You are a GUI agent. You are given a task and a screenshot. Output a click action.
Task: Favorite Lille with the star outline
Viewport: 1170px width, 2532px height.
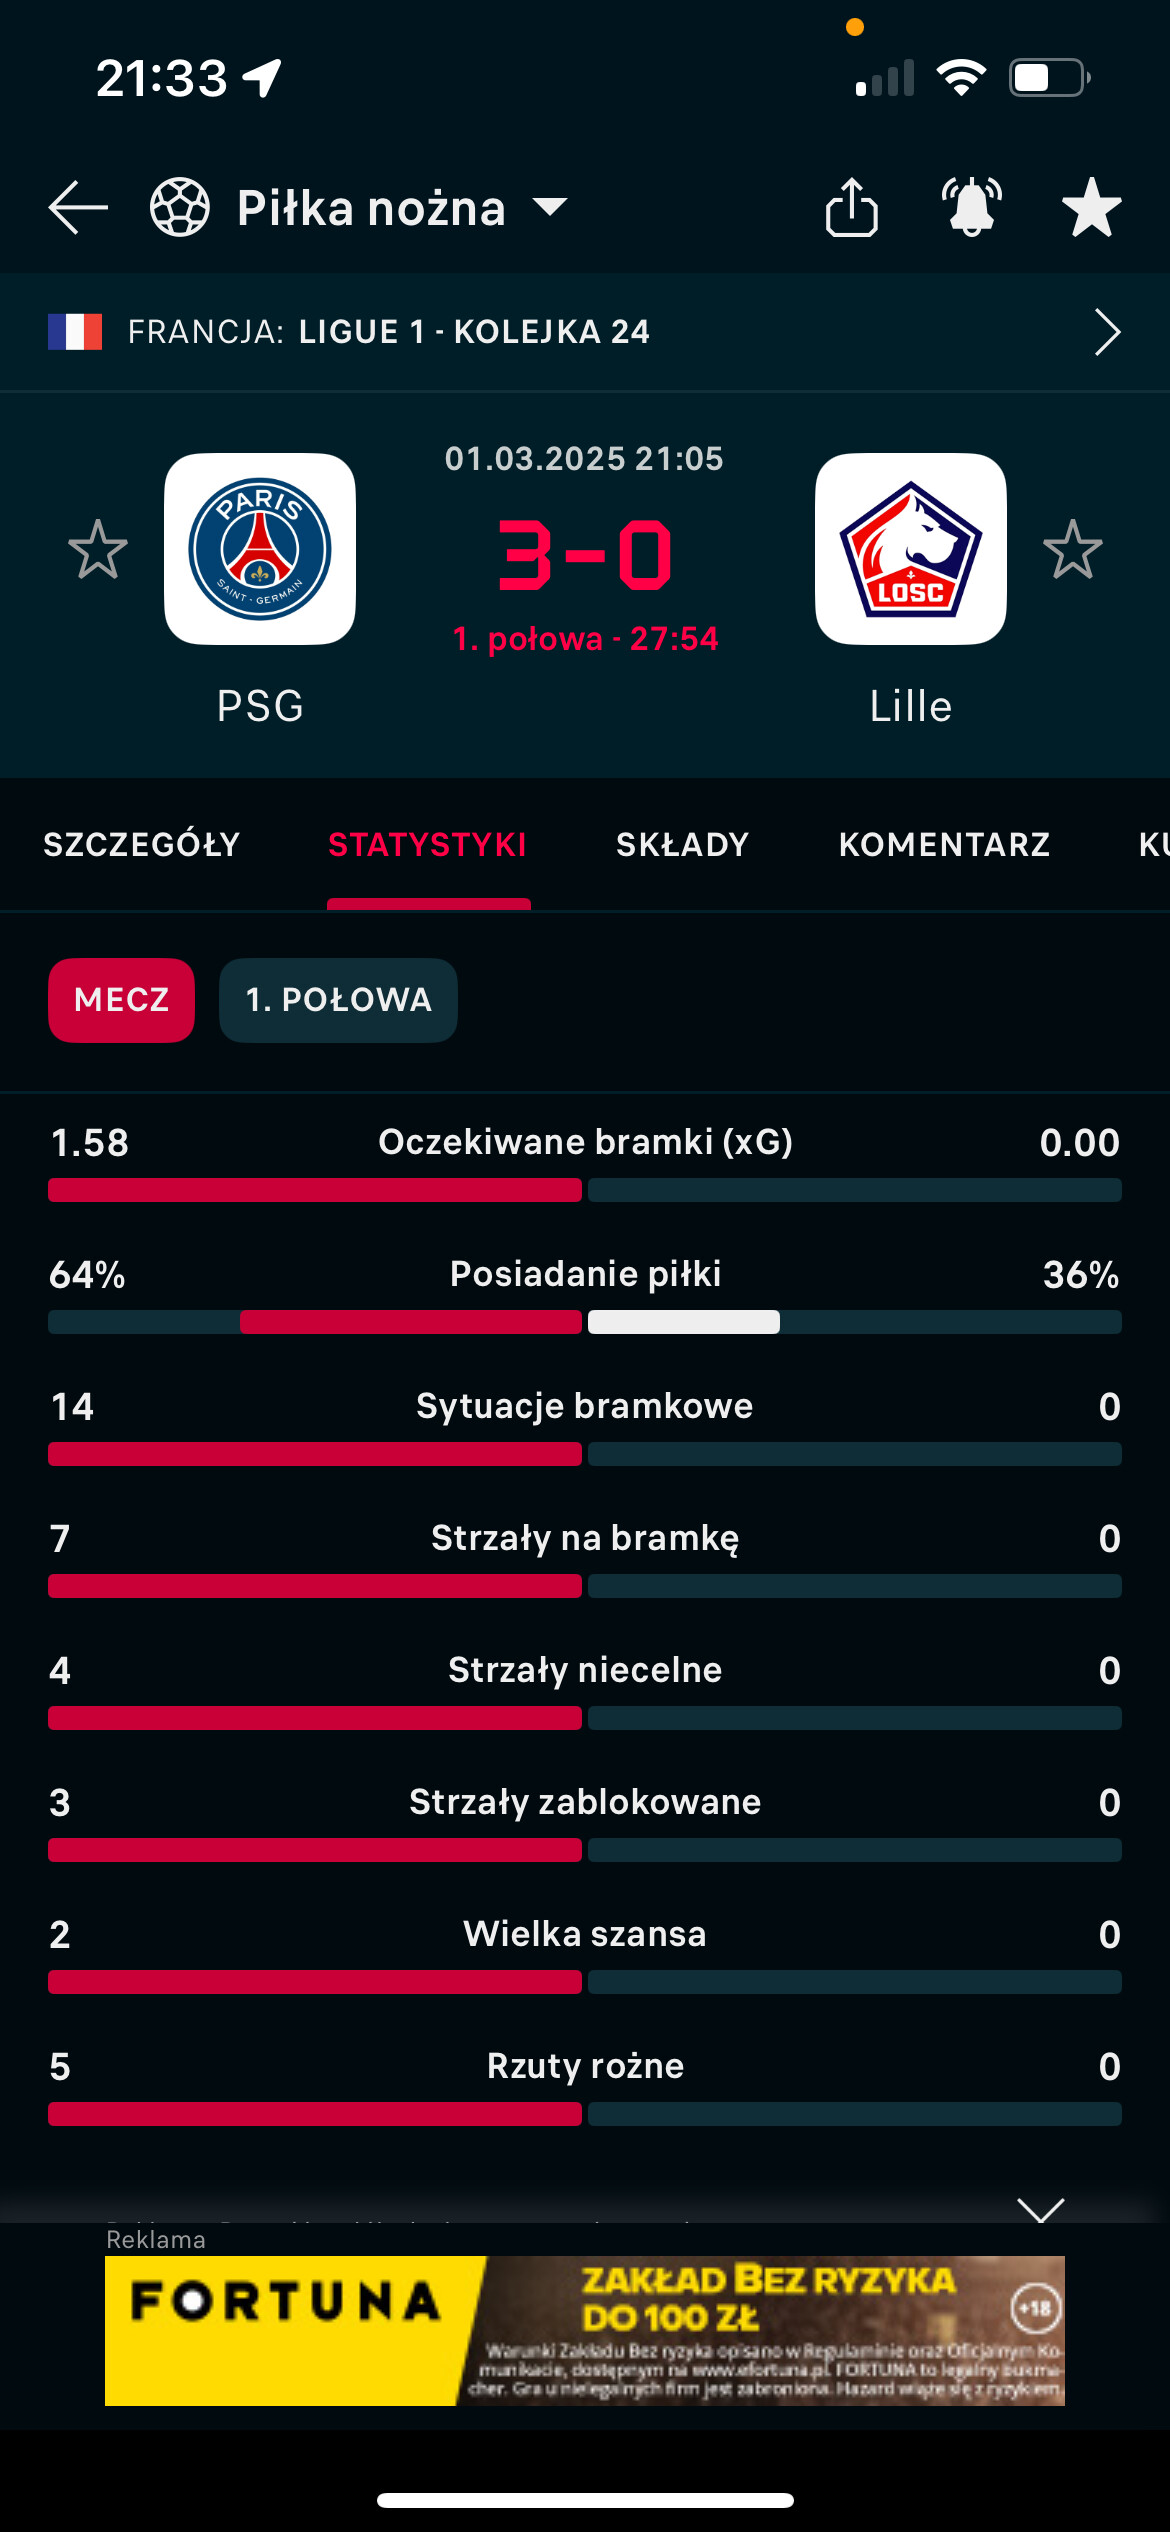(1073, 549)
